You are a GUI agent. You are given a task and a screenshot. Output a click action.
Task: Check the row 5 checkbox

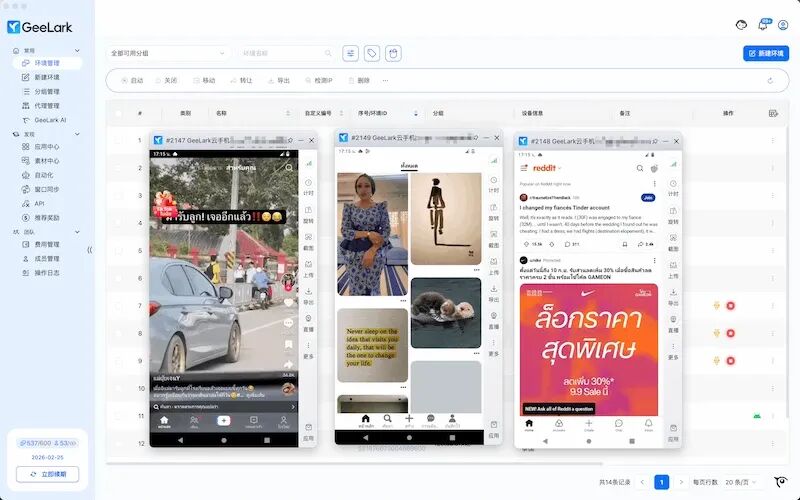click(x=118, y=251)
